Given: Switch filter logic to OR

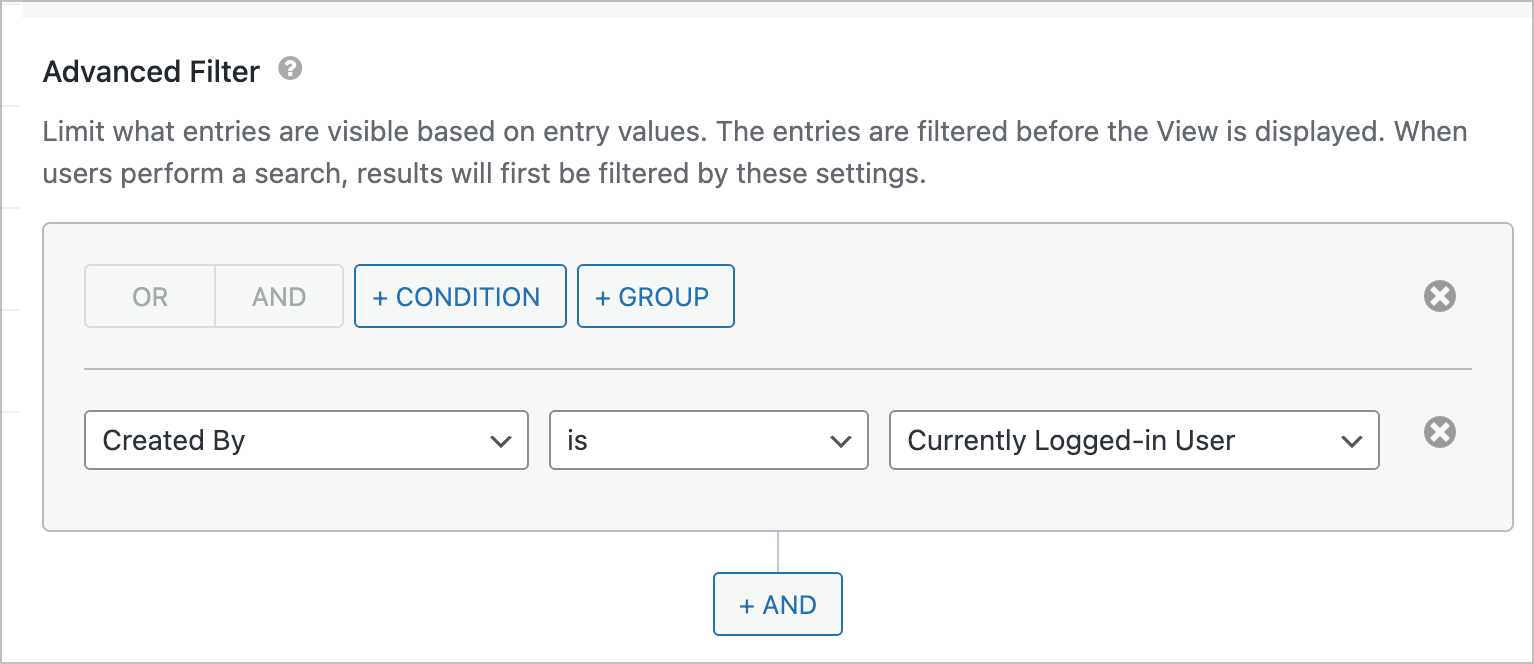Looking at the screenshot, I should click(x=148, y=295).
